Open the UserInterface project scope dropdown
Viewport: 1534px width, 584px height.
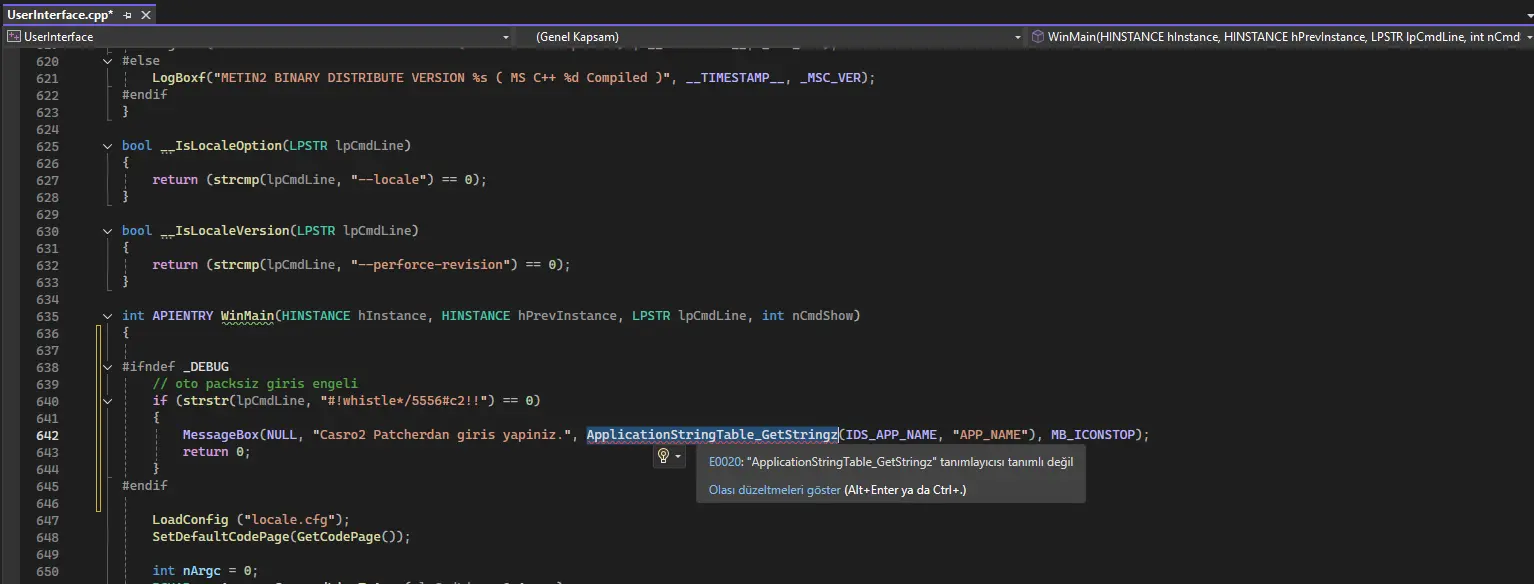(x=505, y=37)
